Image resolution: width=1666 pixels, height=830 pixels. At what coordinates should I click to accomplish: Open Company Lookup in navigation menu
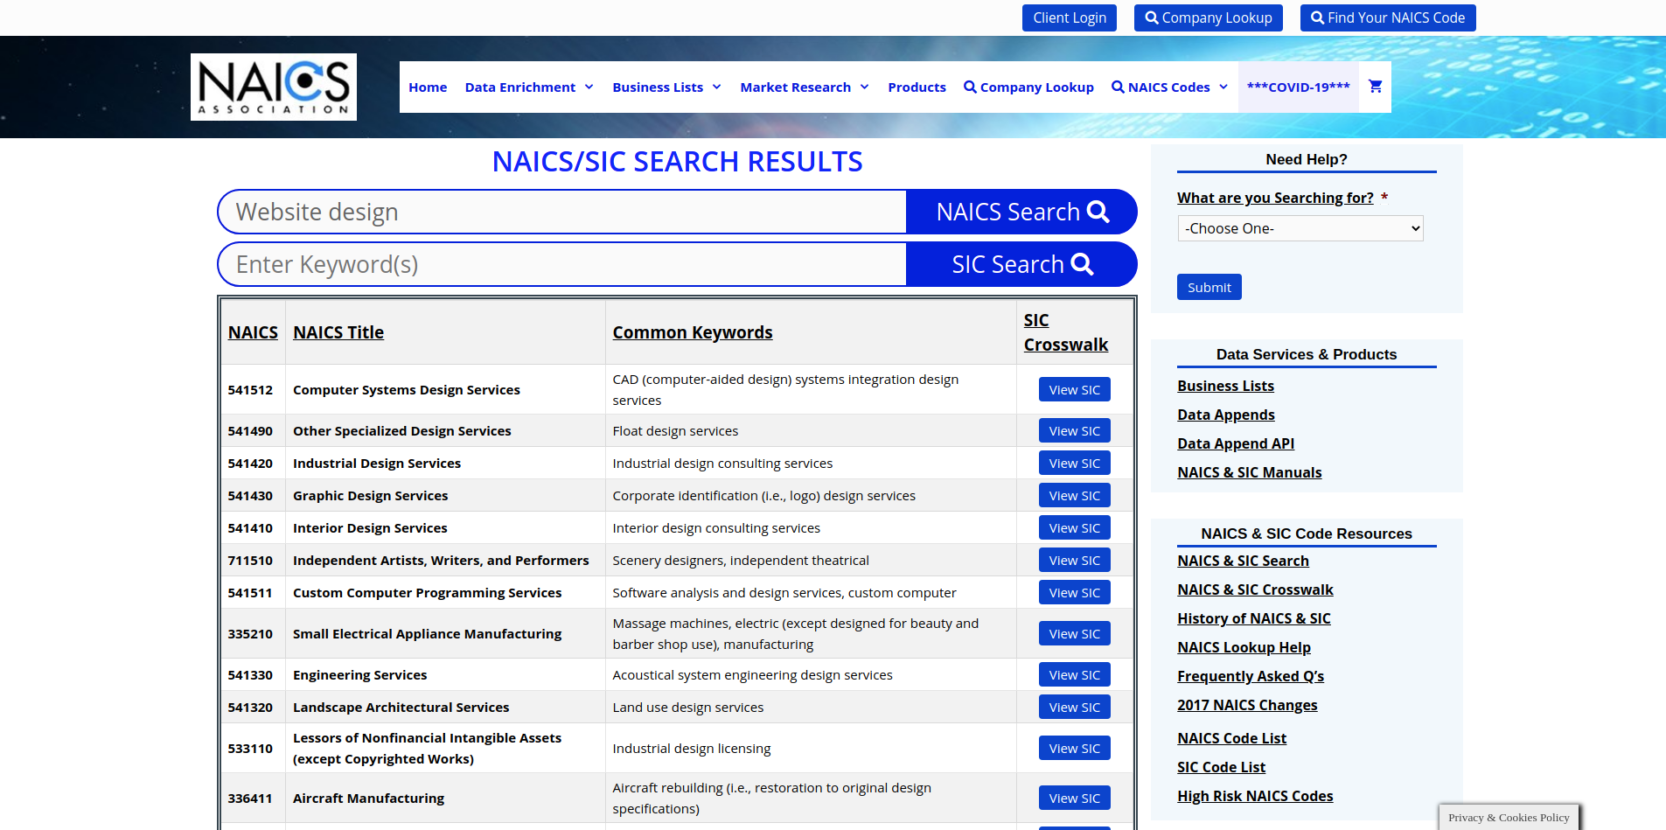click(x=1028, y=87)
